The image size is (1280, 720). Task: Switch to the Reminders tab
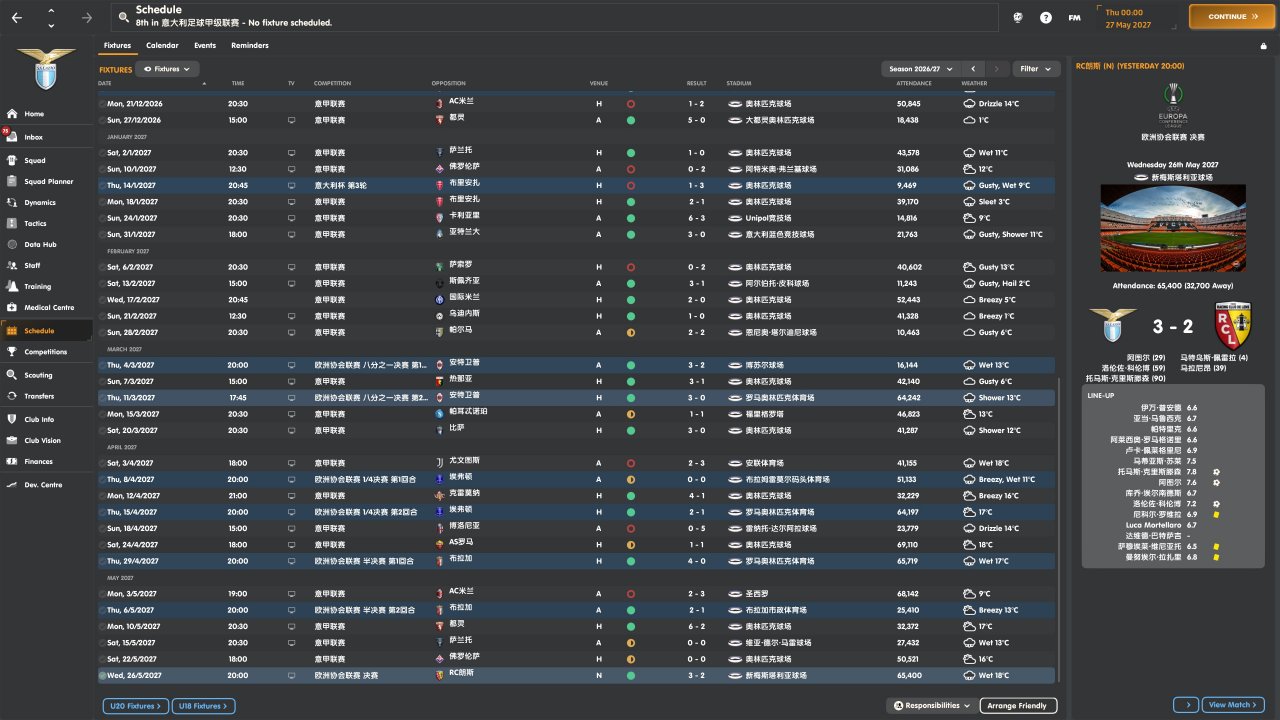click(x=249, y=45)
